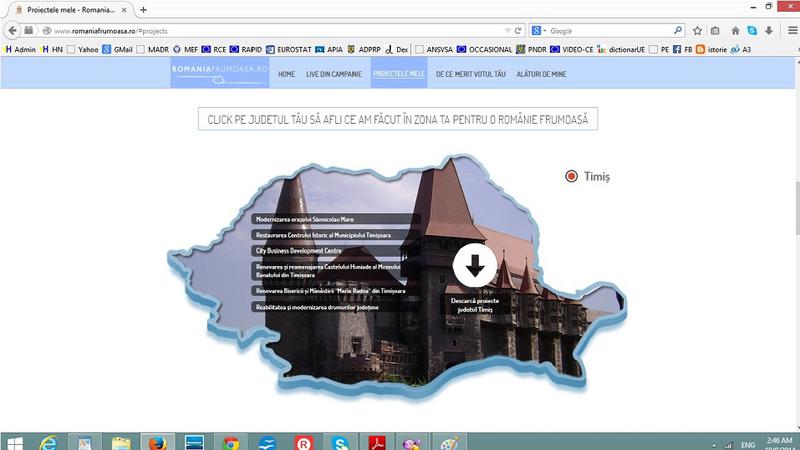This screenshot has width=800, height=450.
Task: Open the Admin bookmark
Action: [20, 49]
